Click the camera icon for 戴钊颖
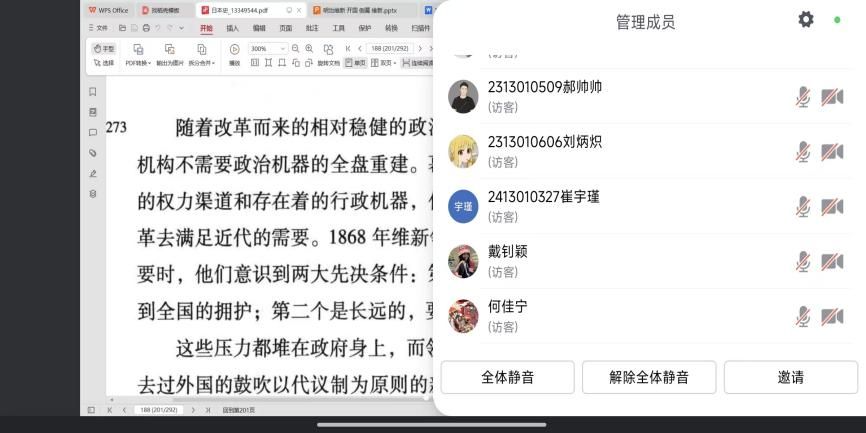The width and height of the screenshot is (866, 433). [832, 262]
